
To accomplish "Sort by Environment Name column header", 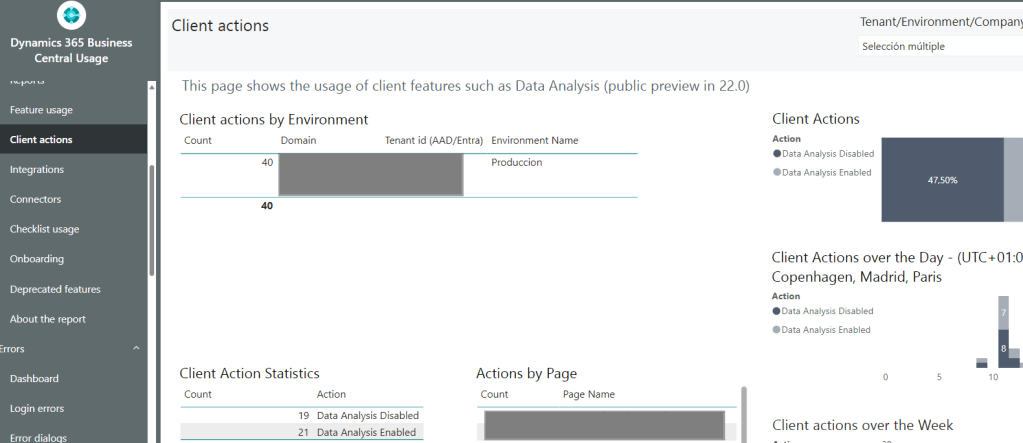I will pyautogui.click(x=535, y=141).
